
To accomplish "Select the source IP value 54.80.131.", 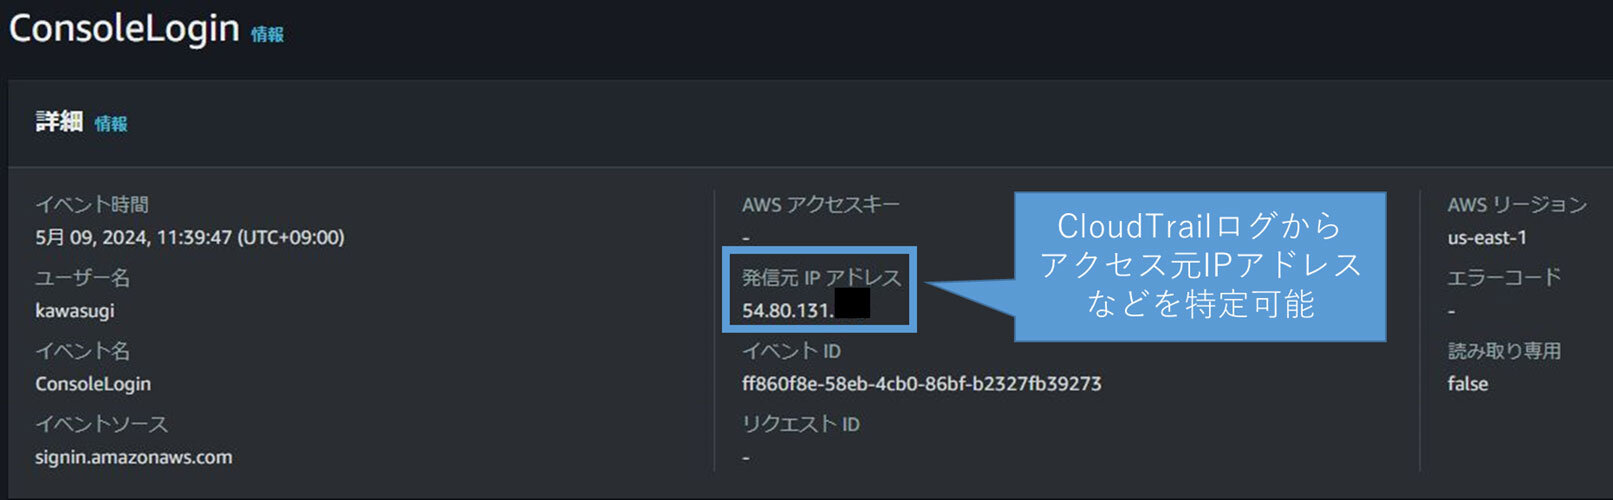I will 787,311.
